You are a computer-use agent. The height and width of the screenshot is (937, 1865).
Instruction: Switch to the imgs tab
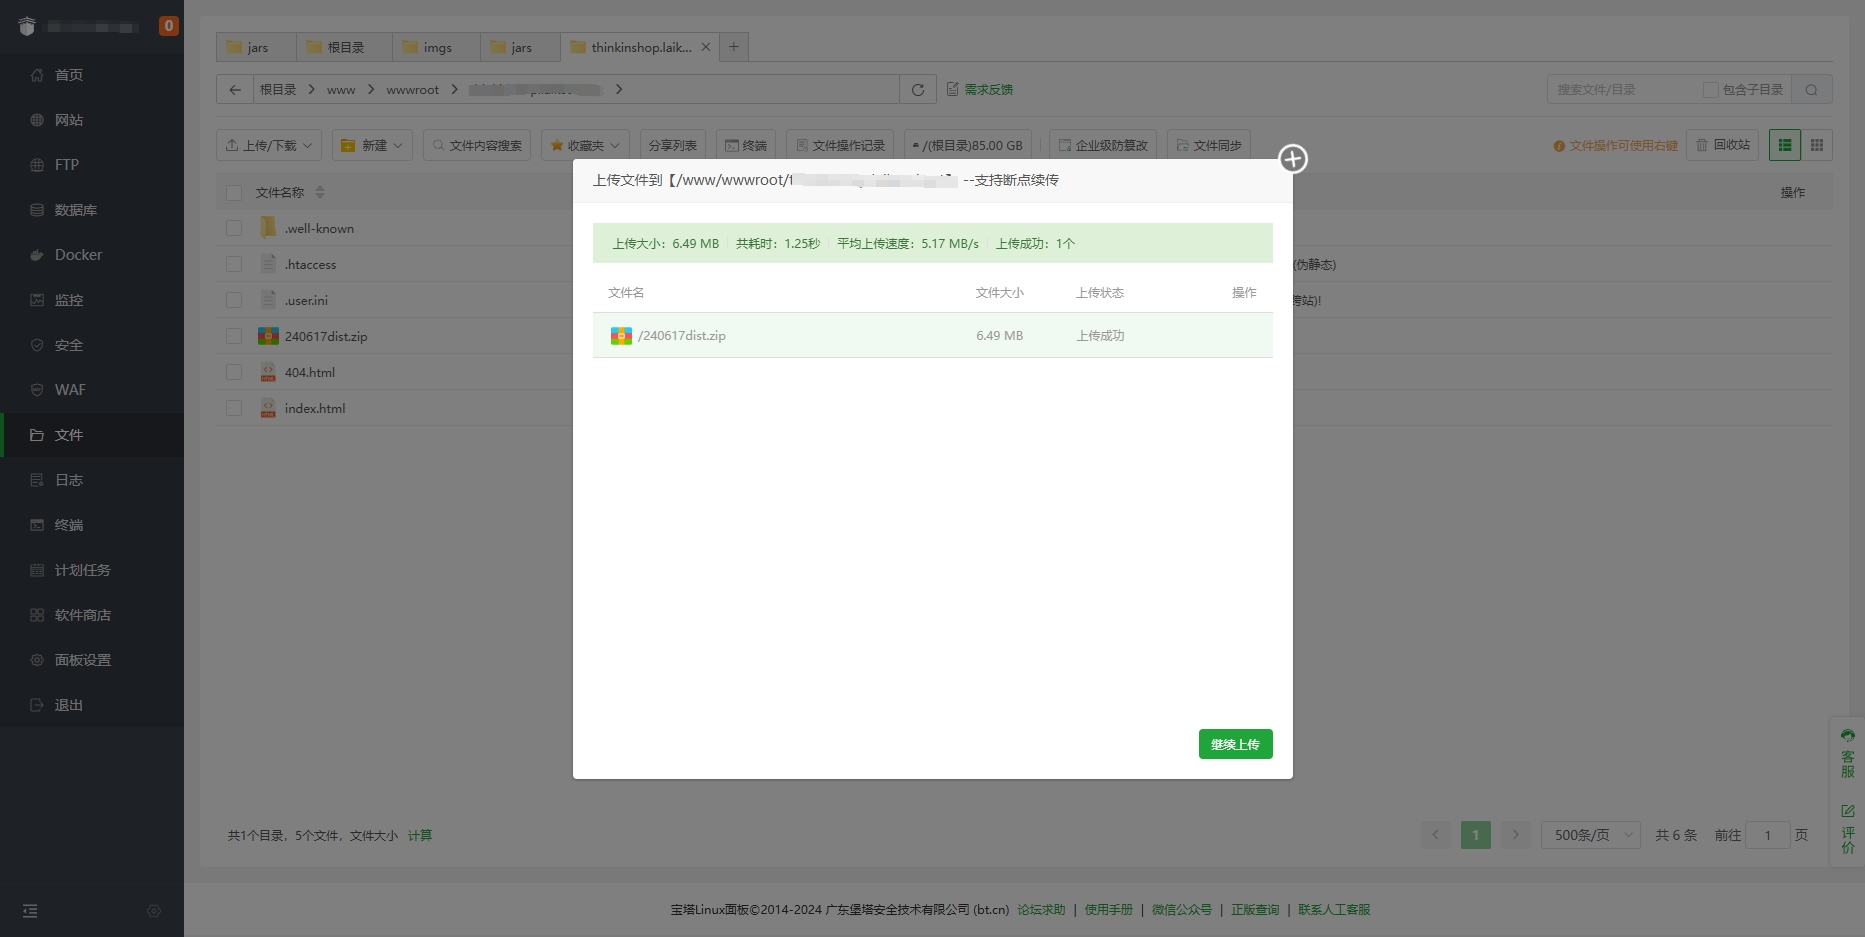point(437,47)
